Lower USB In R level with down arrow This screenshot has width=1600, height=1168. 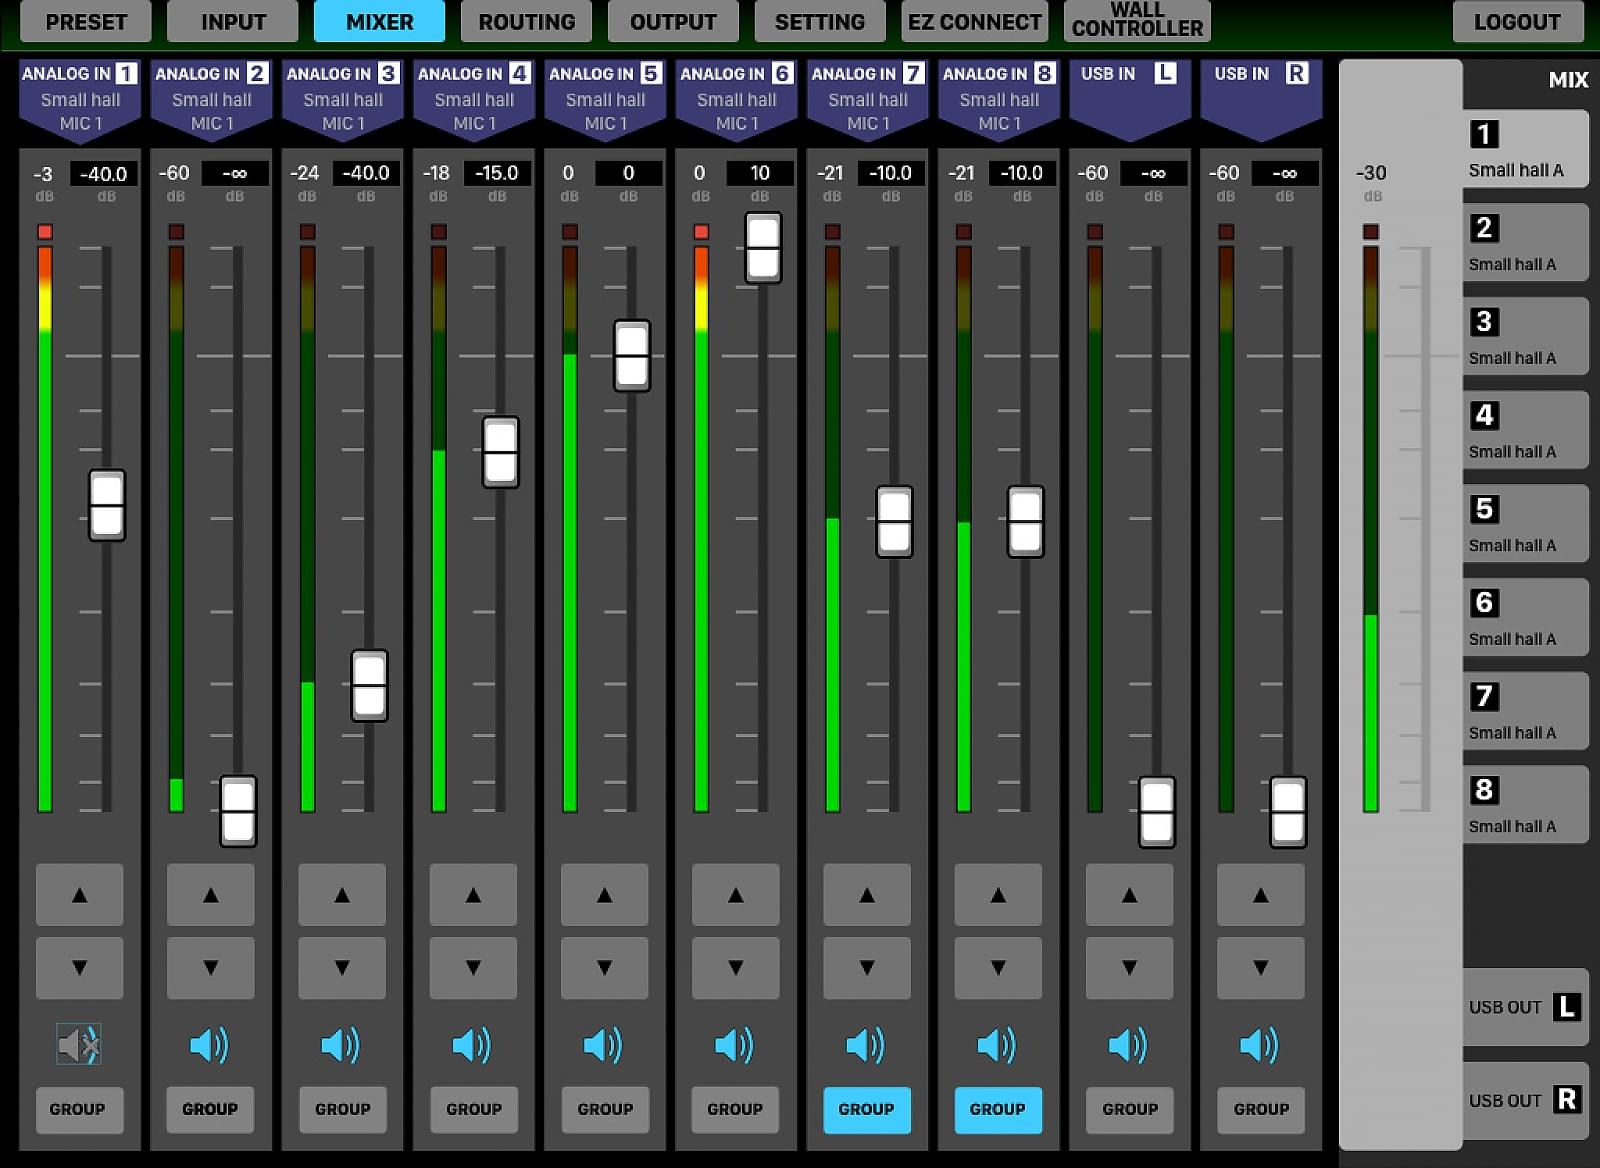(x=1261, y=968)
